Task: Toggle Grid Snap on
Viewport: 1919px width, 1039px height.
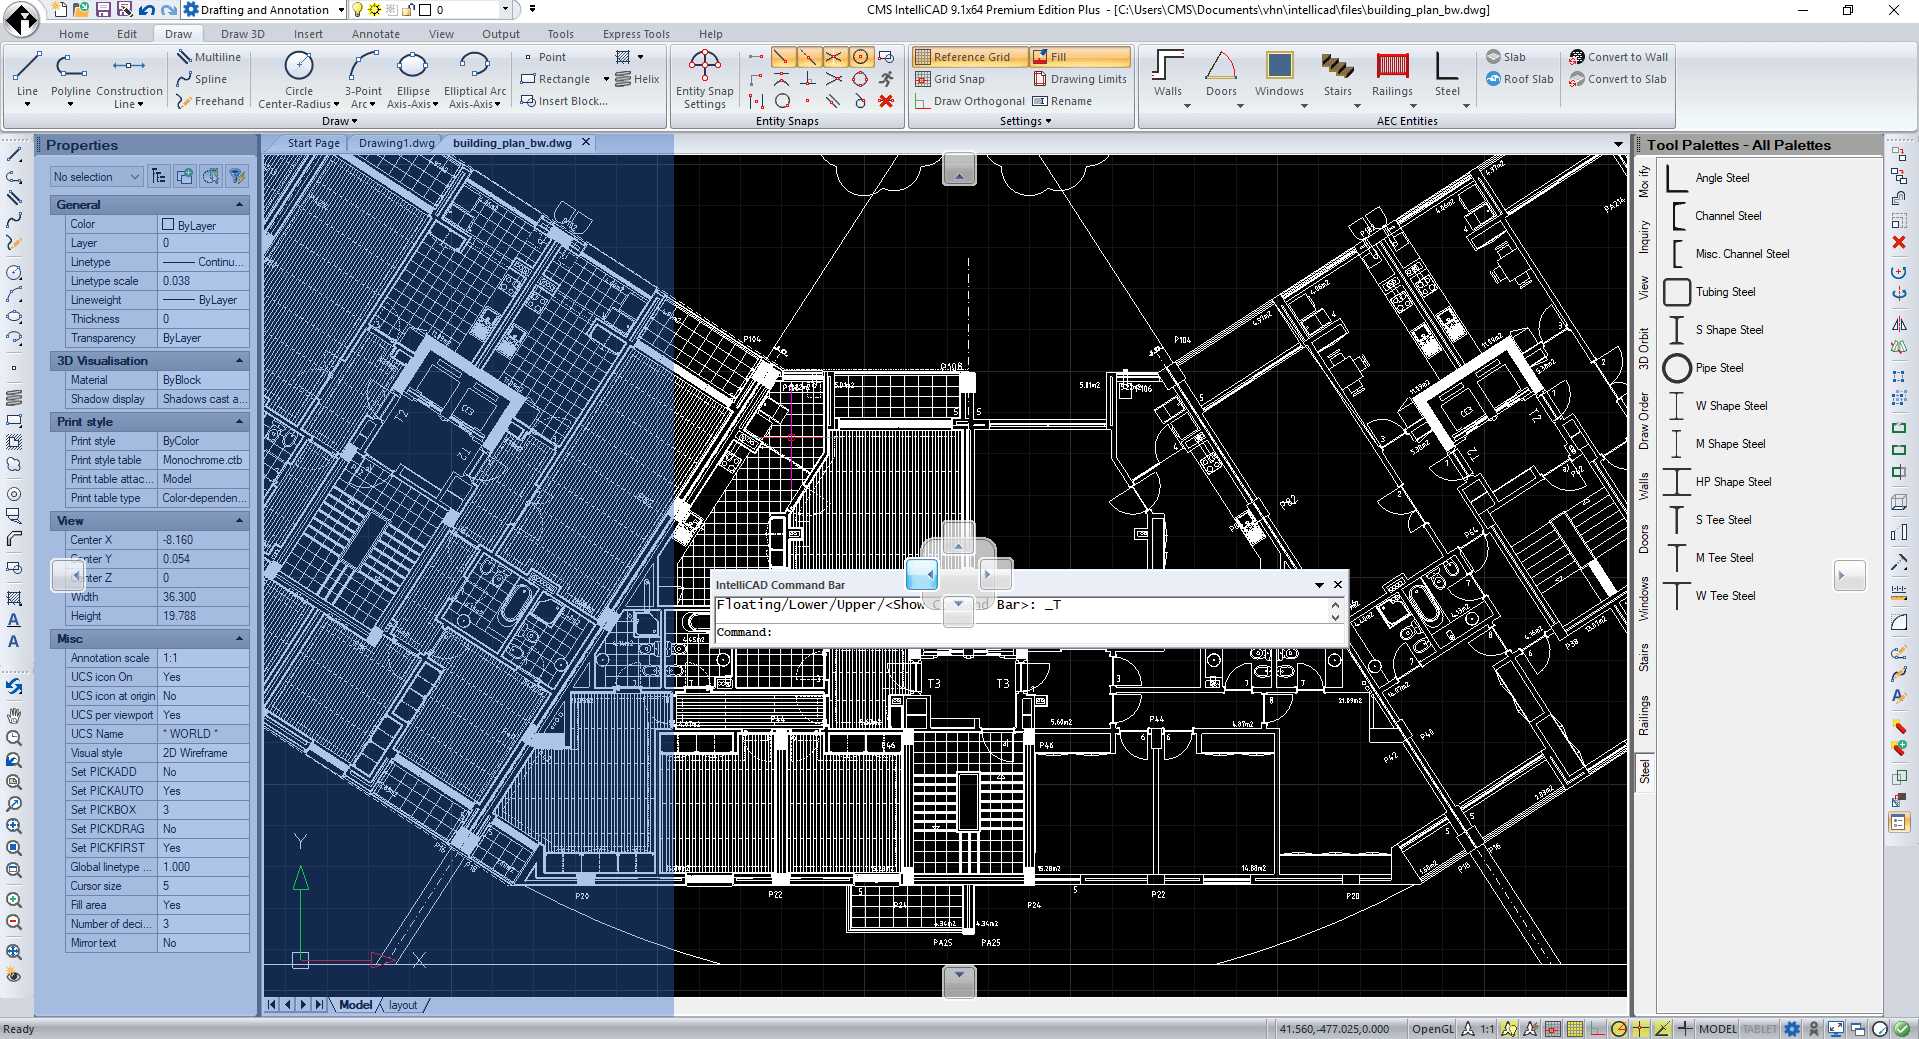Action: 957,79
